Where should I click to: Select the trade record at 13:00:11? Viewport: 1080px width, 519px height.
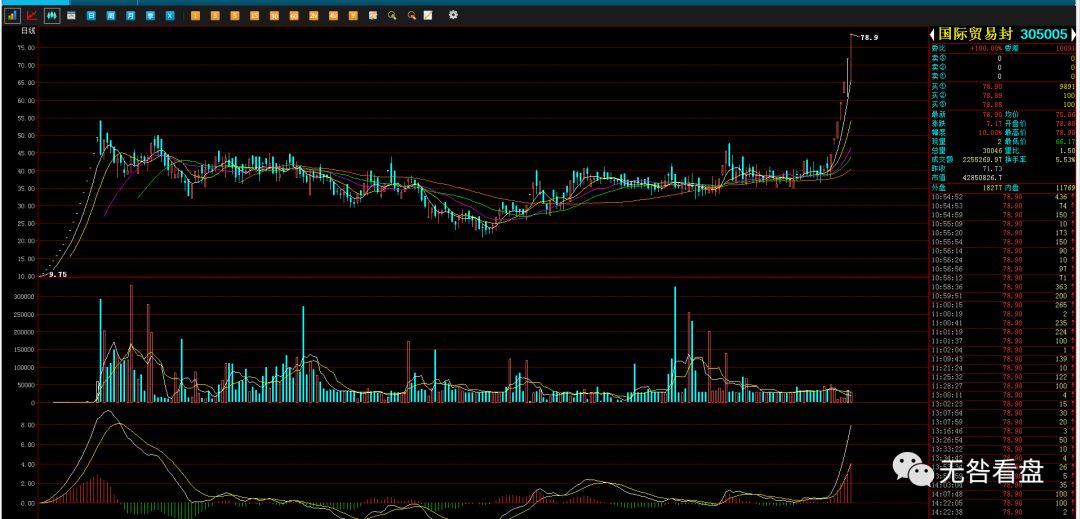[x=1002, y=394]
